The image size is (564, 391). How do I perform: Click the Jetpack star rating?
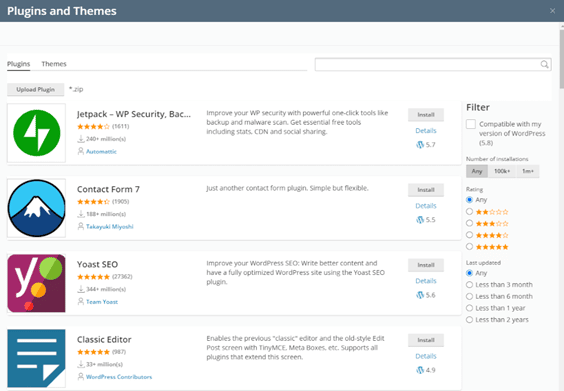[93, 127]
